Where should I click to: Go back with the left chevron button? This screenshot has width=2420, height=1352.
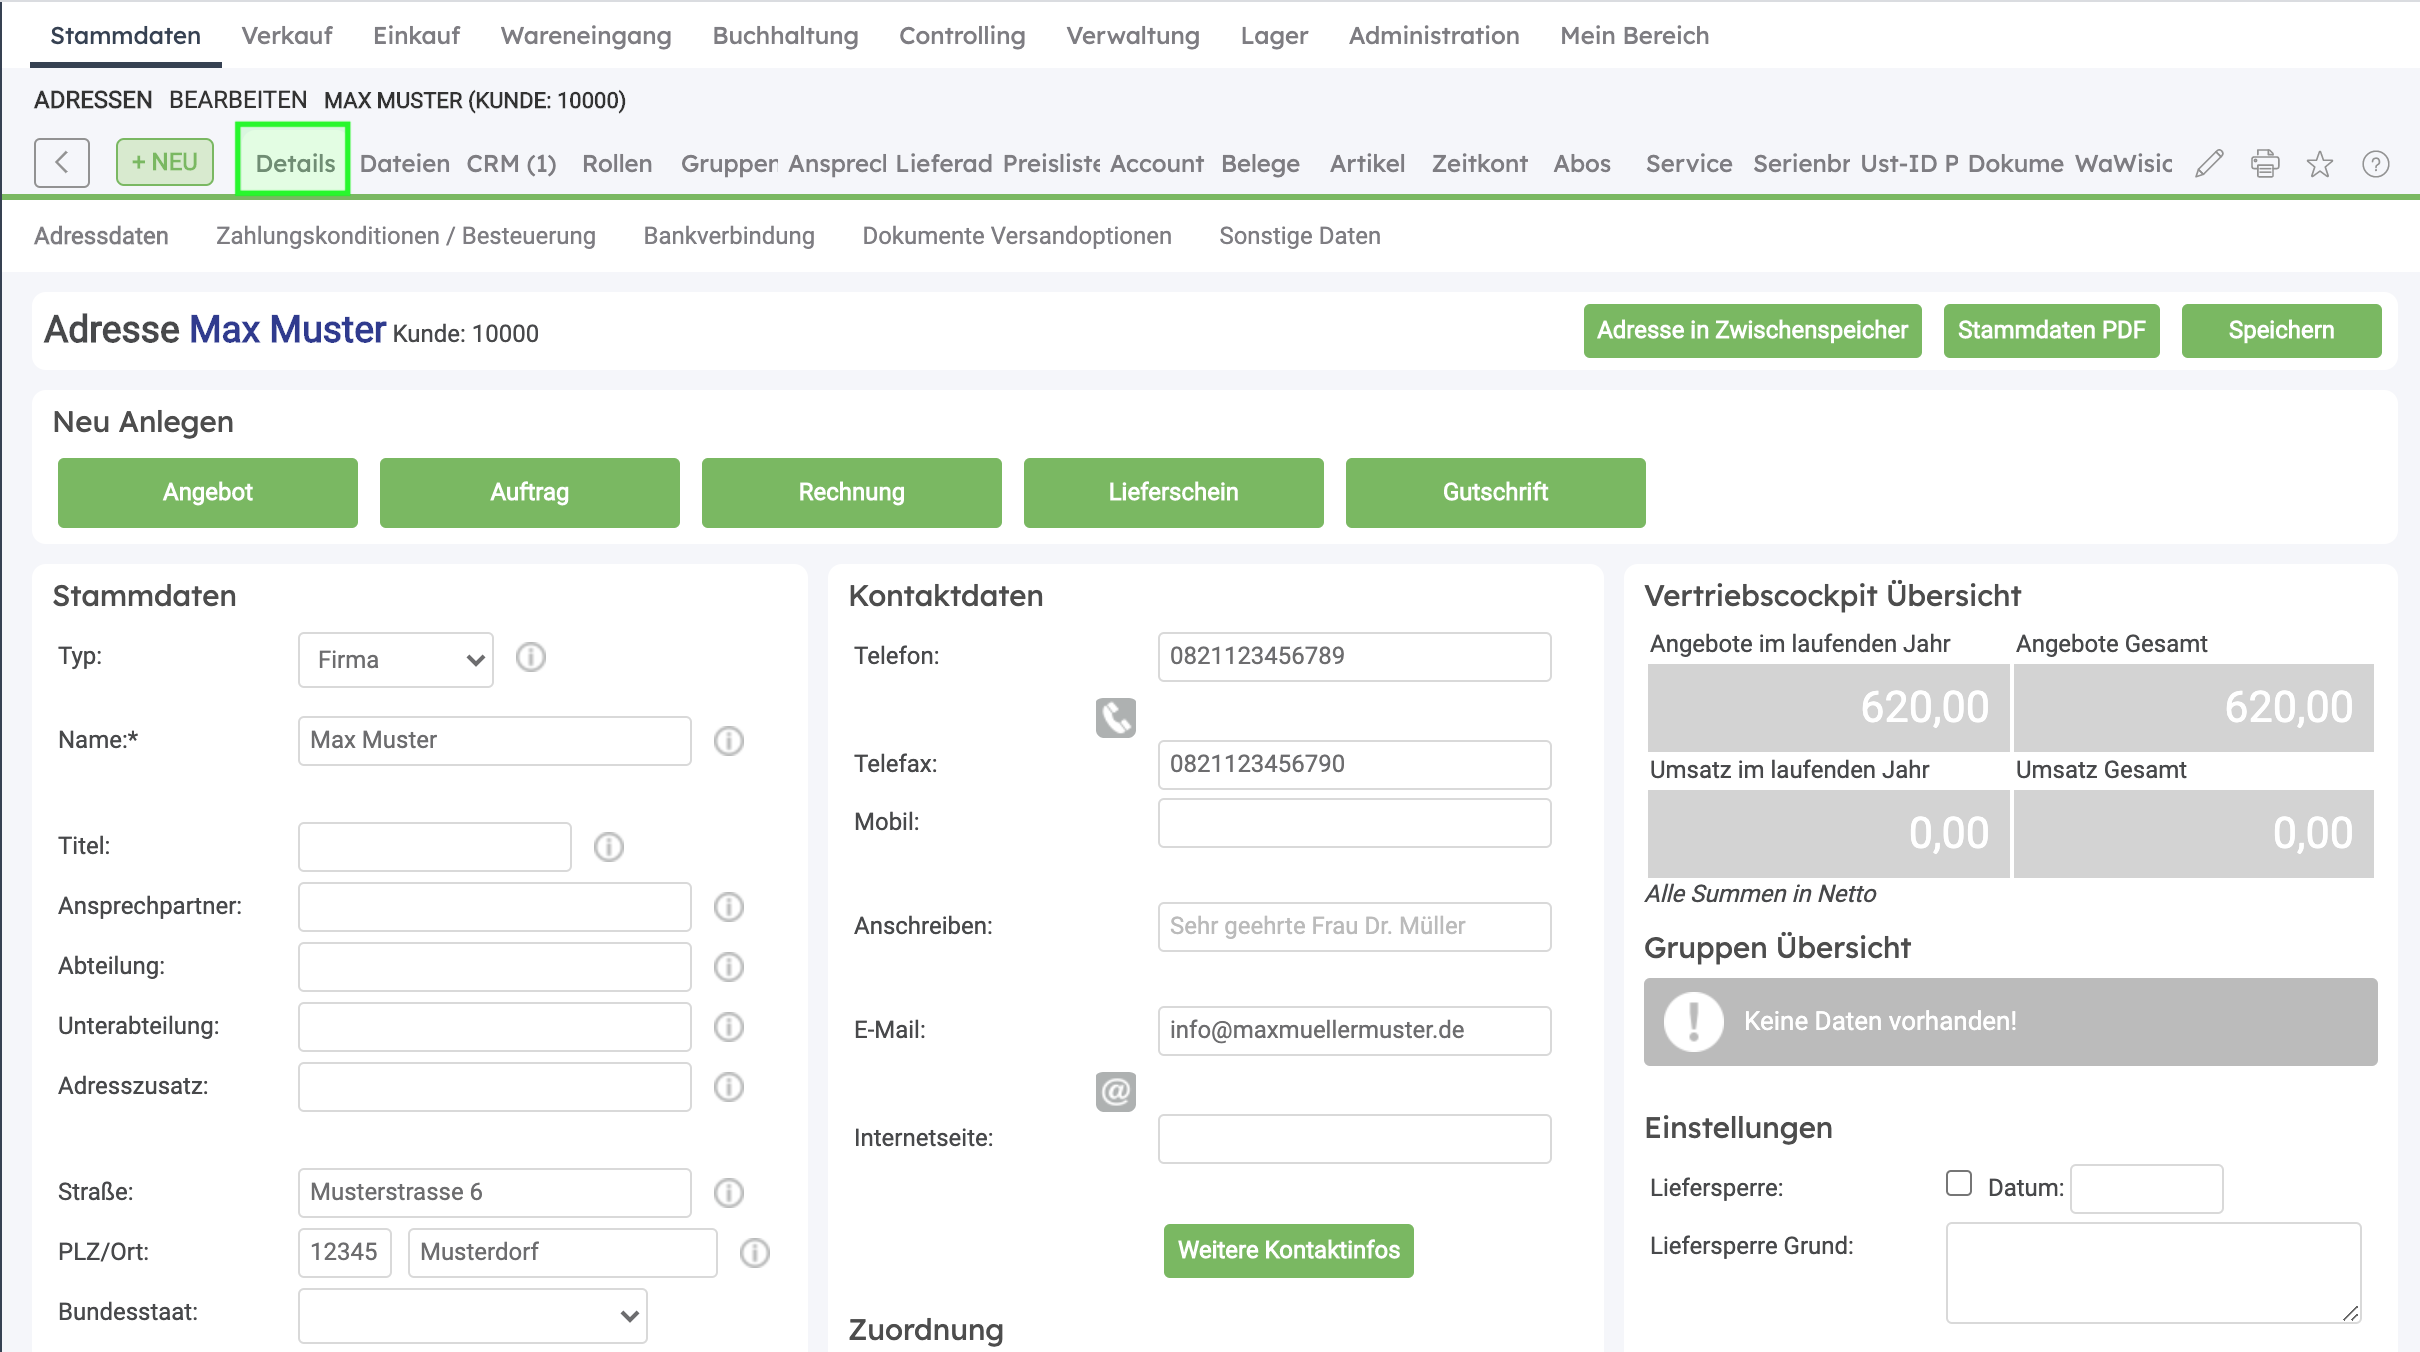62,162
